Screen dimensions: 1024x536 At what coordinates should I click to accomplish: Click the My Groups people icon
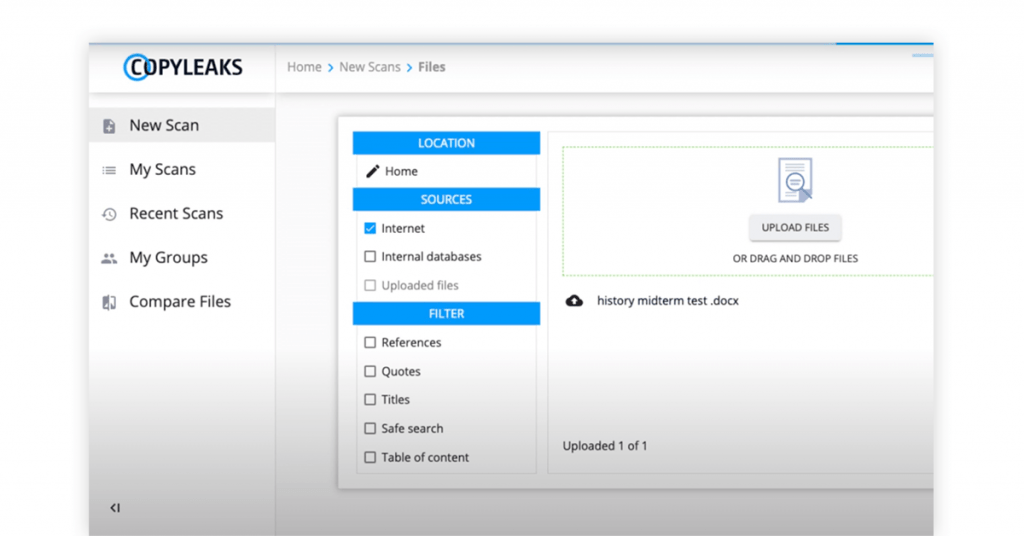109,258
